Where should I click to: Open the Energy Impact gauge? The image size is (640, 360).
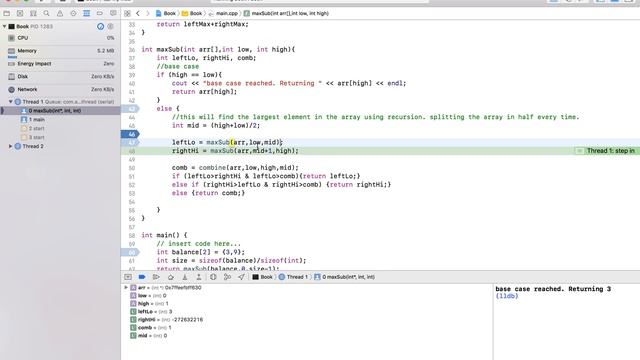(60, 64)
